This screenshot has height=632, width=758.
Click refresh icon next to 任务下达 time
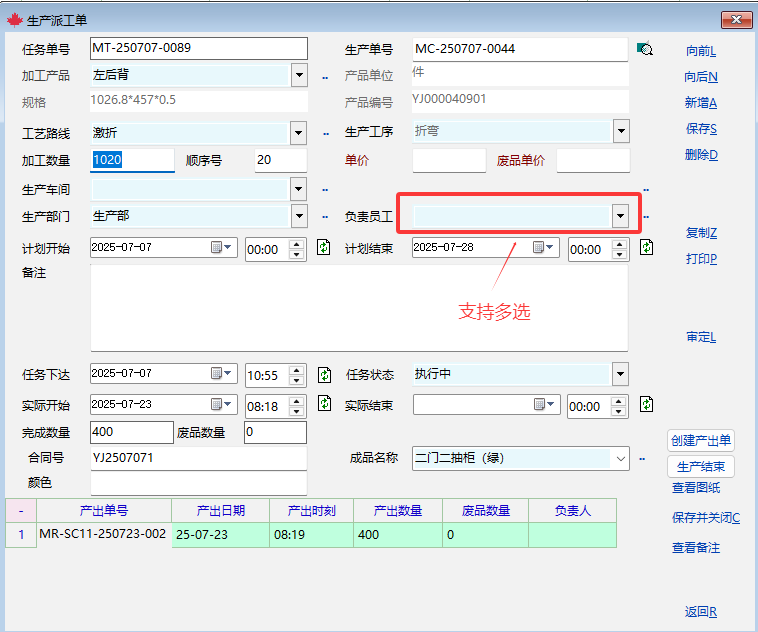pos(324,374)
